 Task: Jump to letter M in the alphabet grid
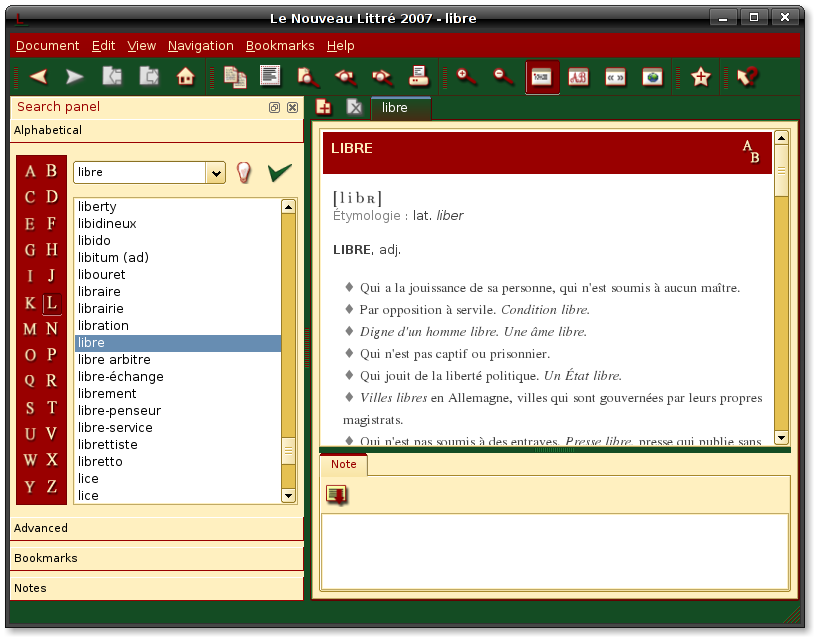point(30,329)
